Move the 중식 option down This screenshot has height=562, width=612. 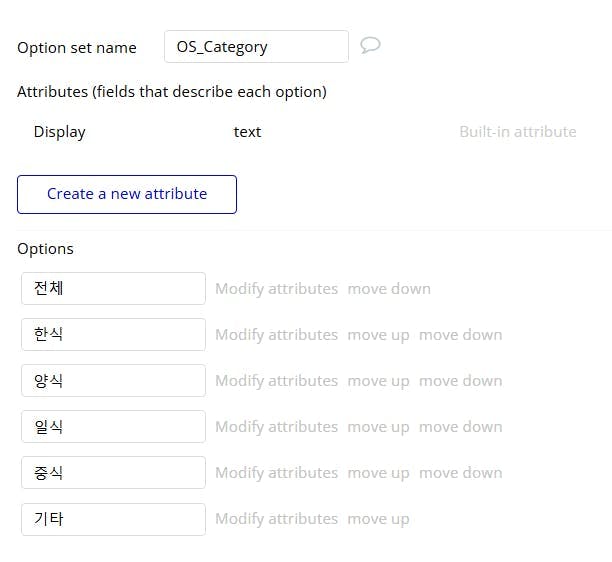click(460, 473)
